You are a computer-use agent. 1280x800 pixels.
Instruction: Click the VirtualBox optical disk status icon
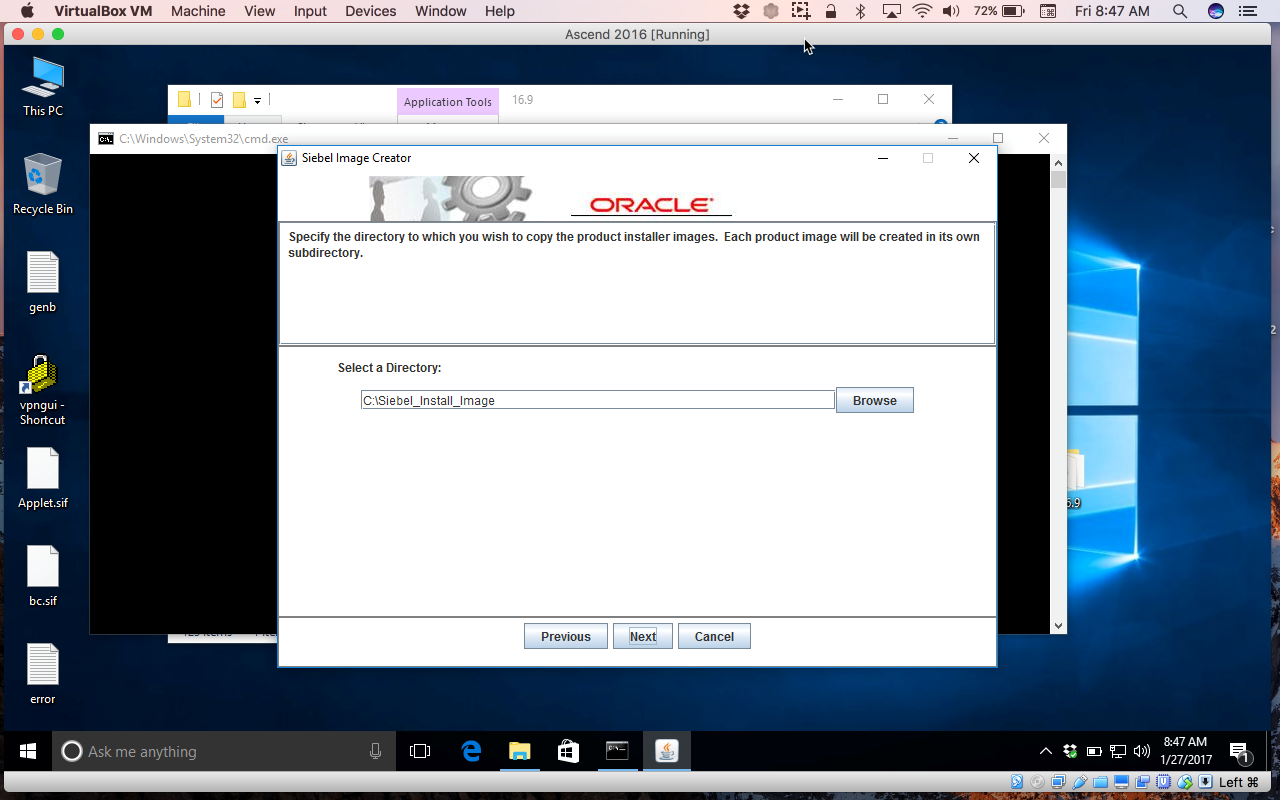(1036, 782)
